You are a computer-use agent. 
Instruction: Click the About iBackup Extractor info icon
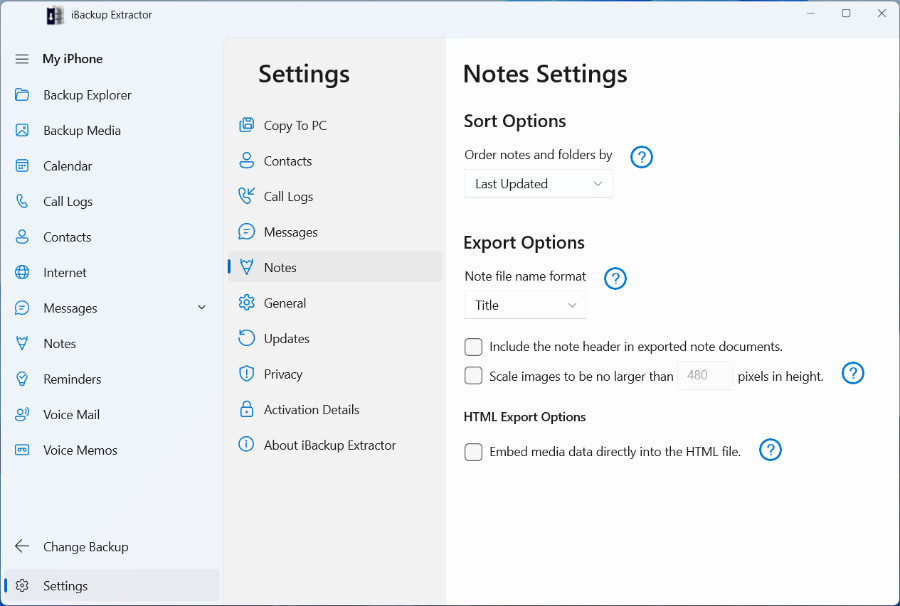(246, 444)
